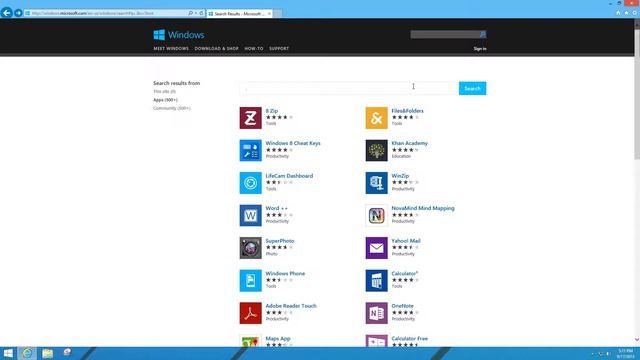Viewport: 640px width, 360px height.
Task: Filter results by This site
Action: tap(164, 91)
